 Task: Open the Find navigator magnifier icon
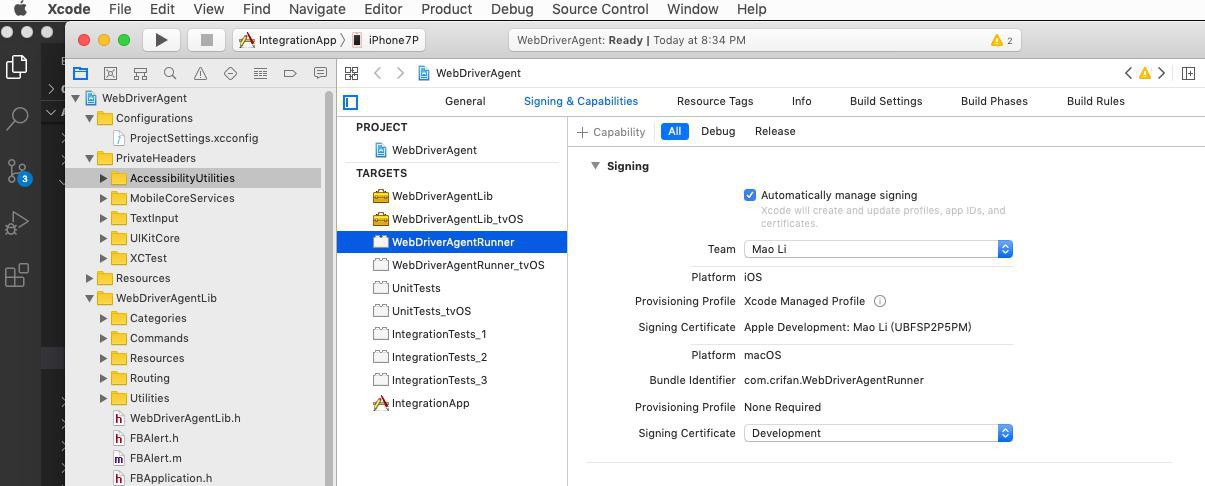point(170,73)
